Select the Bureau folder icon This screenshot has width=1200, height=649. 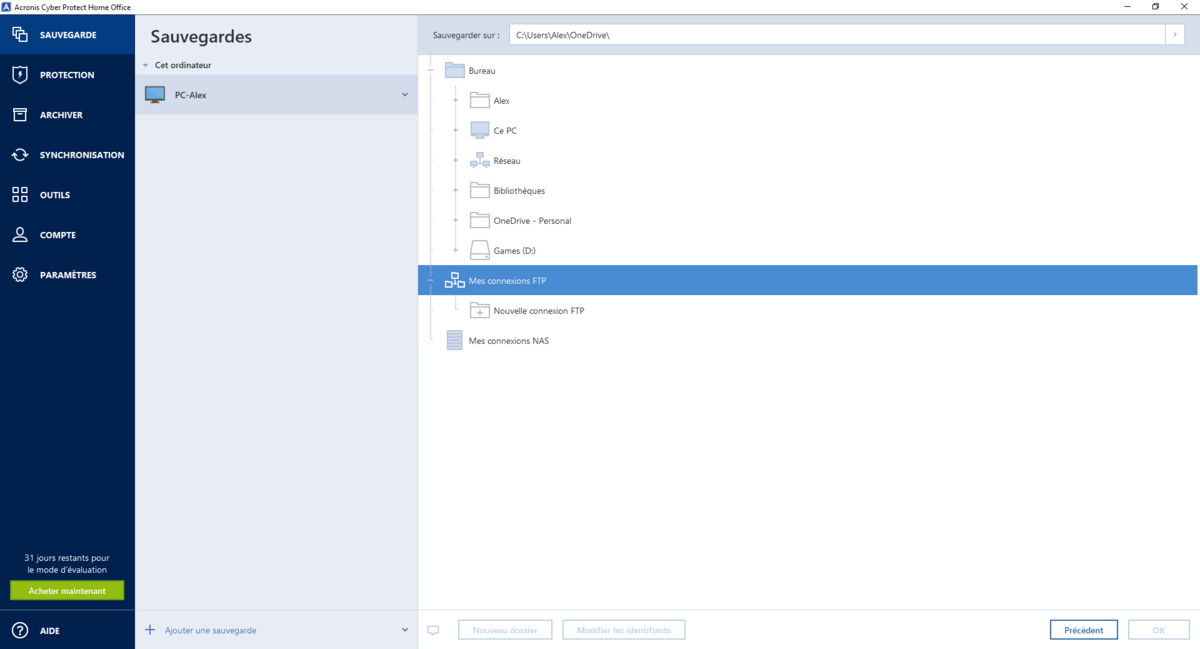[x=455, y=70]
